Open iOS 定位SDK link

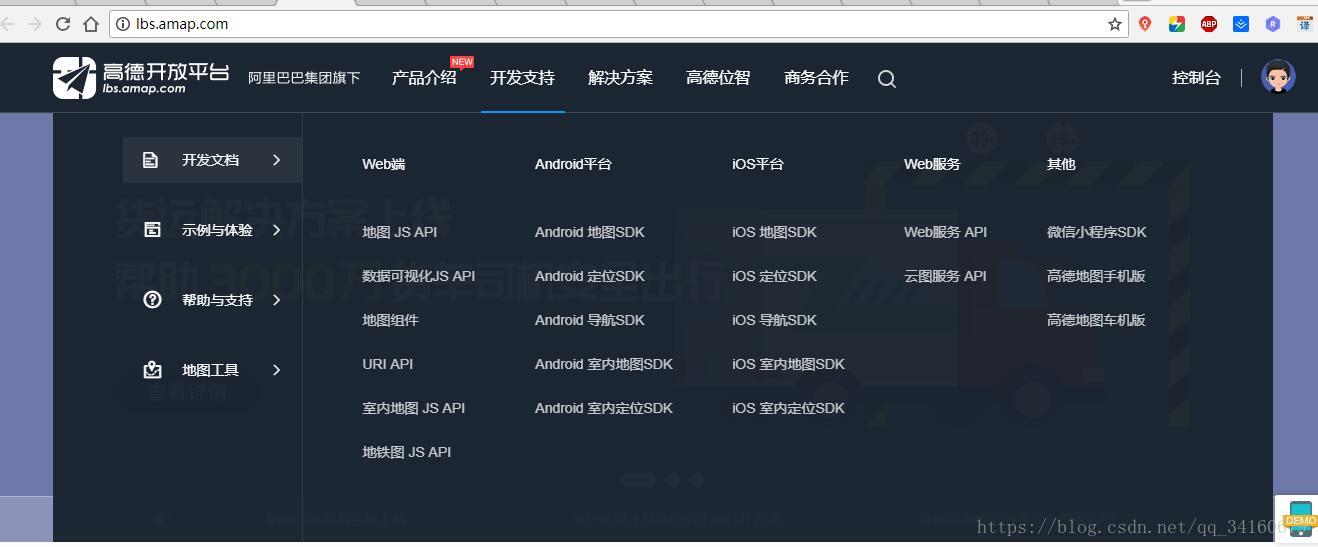point(774,276)
